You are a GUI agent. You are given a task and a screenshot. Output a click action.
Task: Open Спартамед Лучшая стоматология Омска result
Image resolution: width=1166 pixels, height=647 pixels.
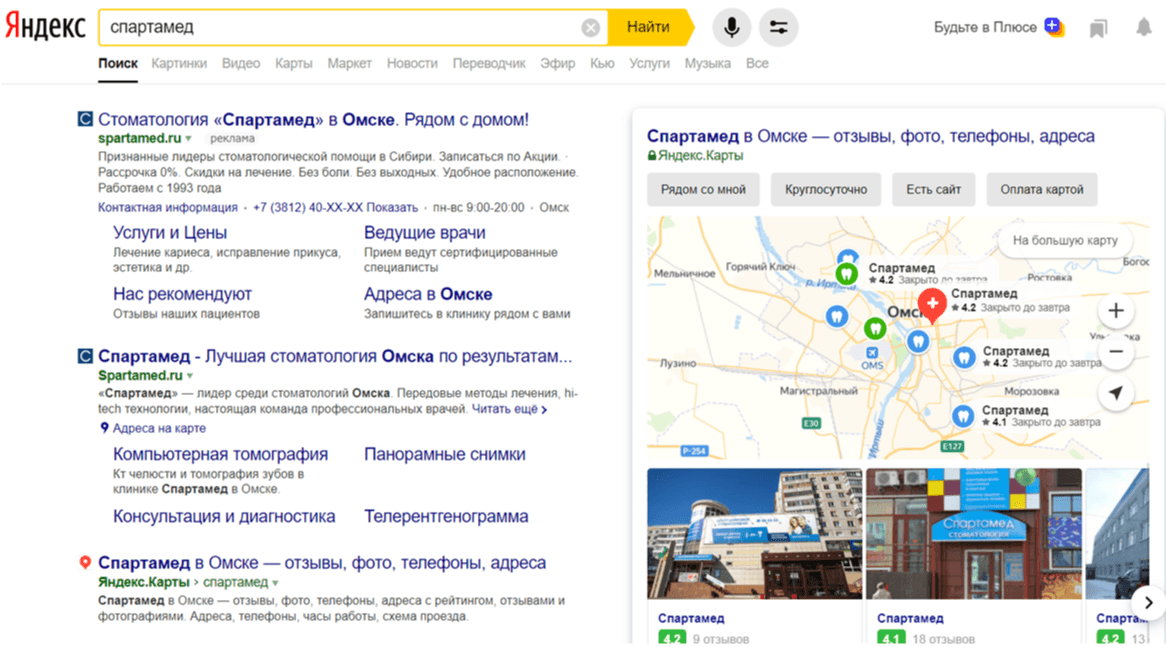[335, 356]
